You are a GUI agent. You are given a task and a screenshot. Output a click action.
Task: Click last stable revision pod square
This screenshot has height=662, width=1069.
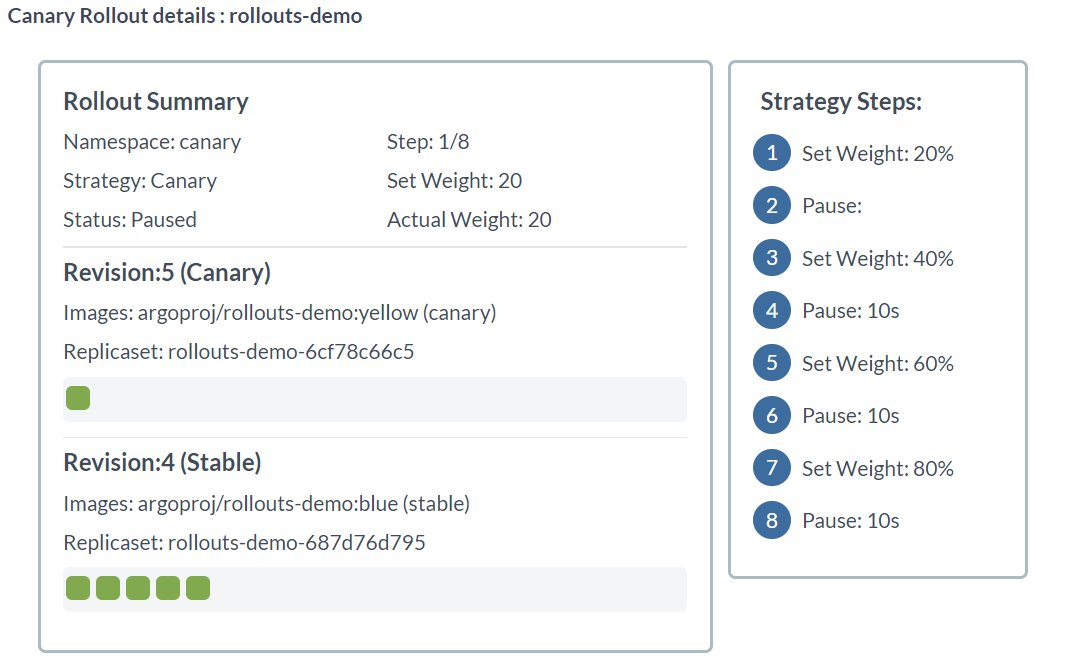point(198,588)
